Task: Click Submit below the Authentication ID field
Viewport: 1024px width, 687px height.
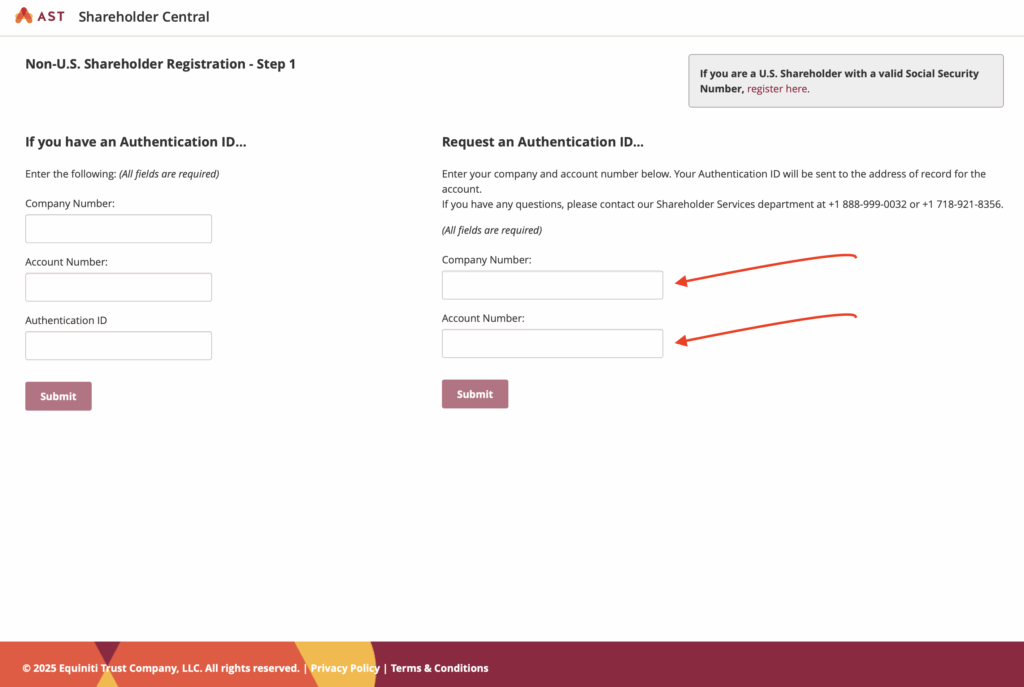Action: click(x=58, y=396)
